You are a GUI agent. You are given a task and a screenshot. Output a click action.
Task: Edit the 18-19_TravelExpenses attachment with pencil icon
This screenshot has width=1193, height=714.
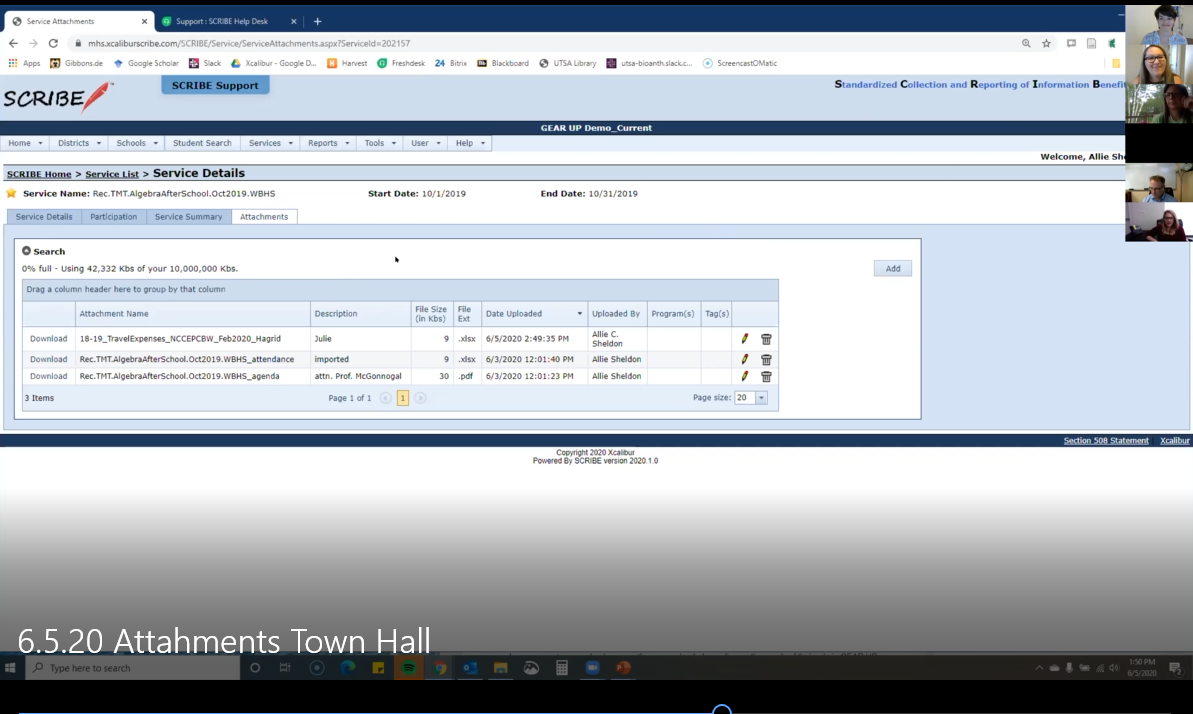click(745, 339)
